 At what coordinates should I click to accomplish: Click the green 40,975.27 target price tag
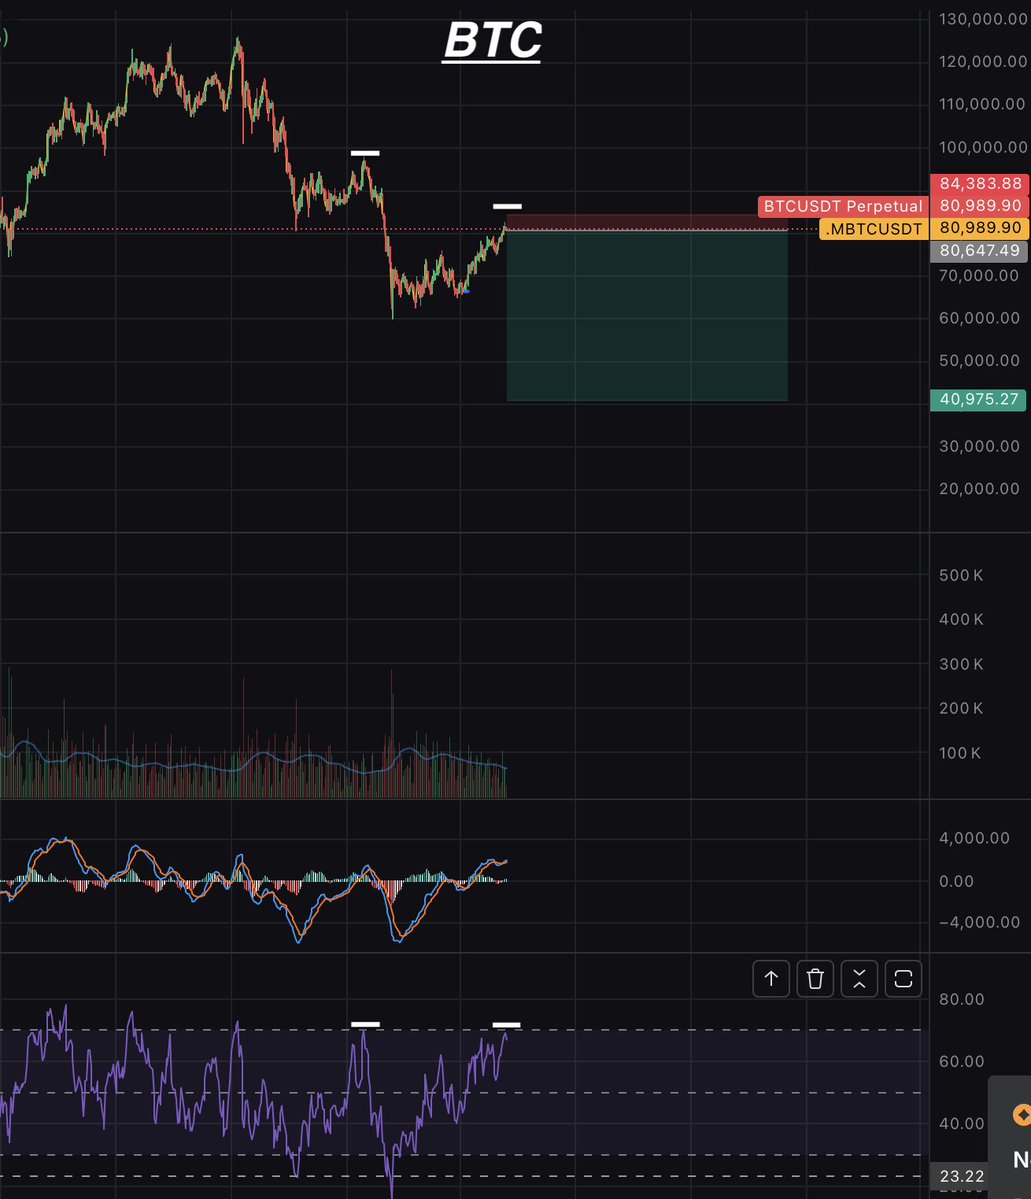pyautogui.click(x=978, y=400)
